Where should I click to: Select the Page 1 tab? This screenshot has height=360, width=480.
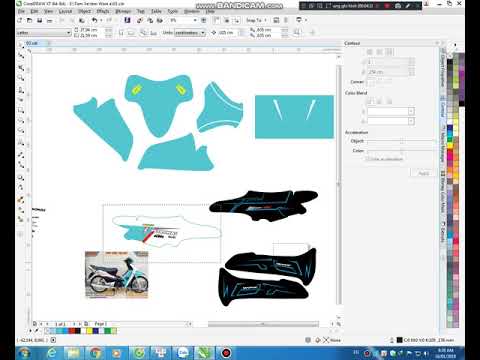100,324
